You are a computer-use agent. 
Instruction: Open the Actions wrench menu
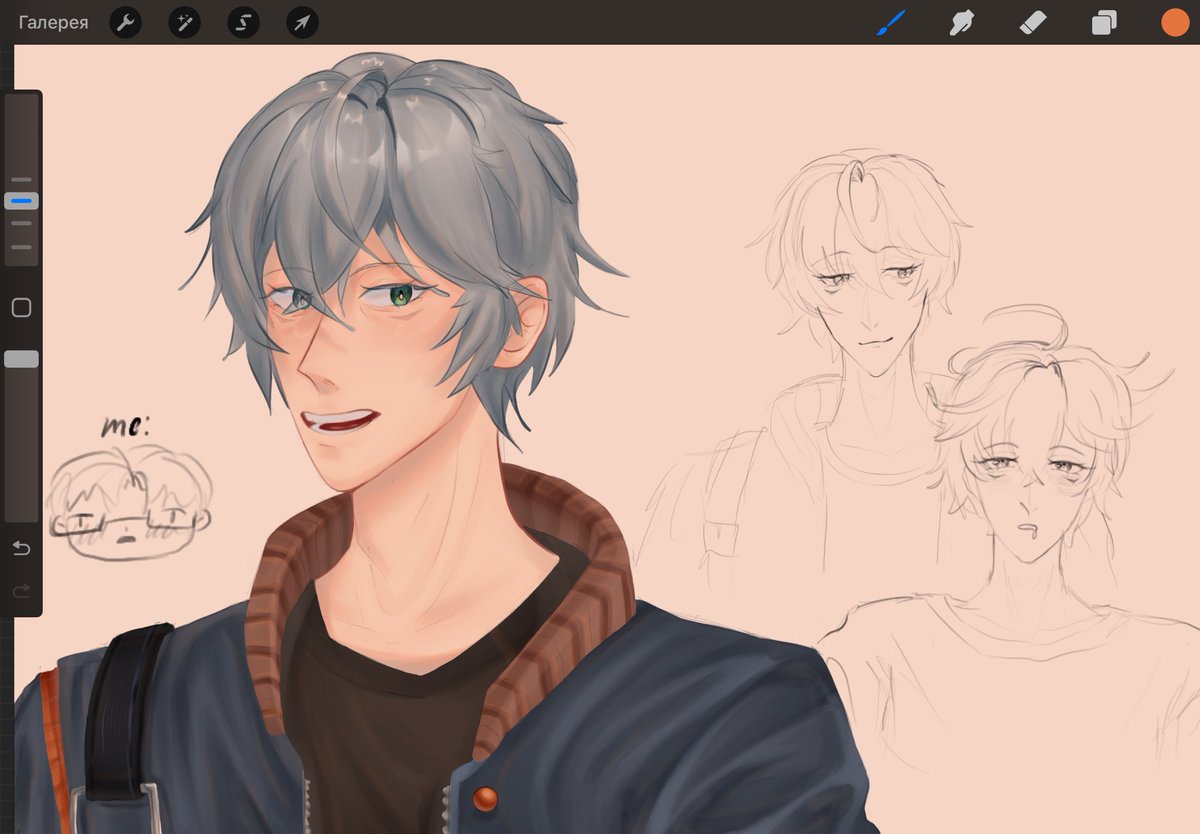[125, 22]
